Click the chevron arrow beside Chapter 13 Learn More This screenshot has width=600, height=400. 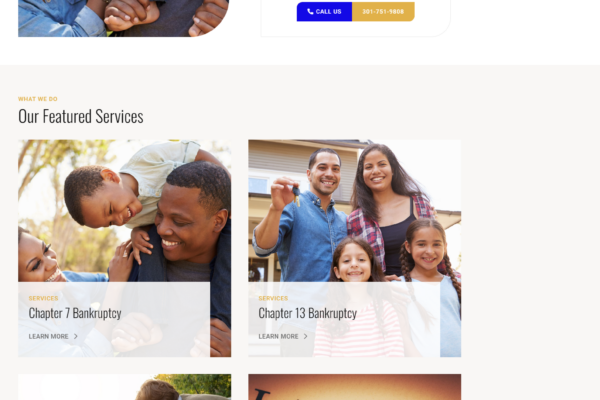[x=305, y=336]
